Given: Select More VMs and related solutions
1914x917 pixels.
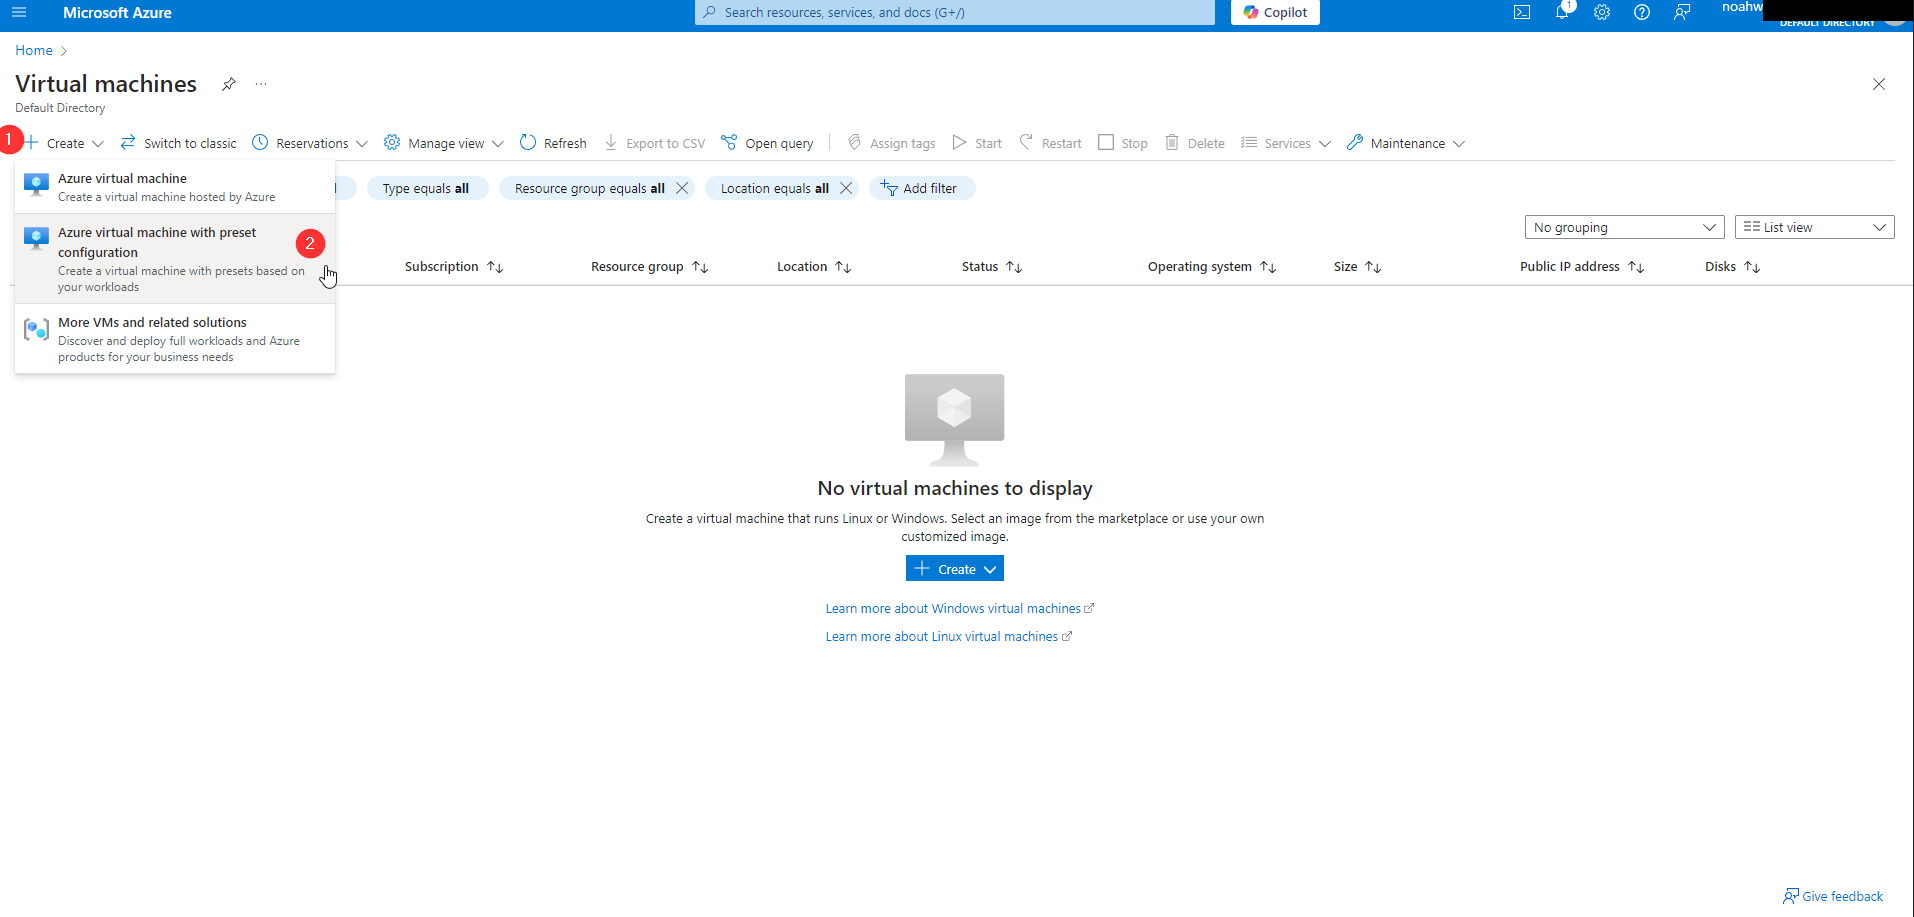Looking at the screenshot, I should [x=175, y=339].
